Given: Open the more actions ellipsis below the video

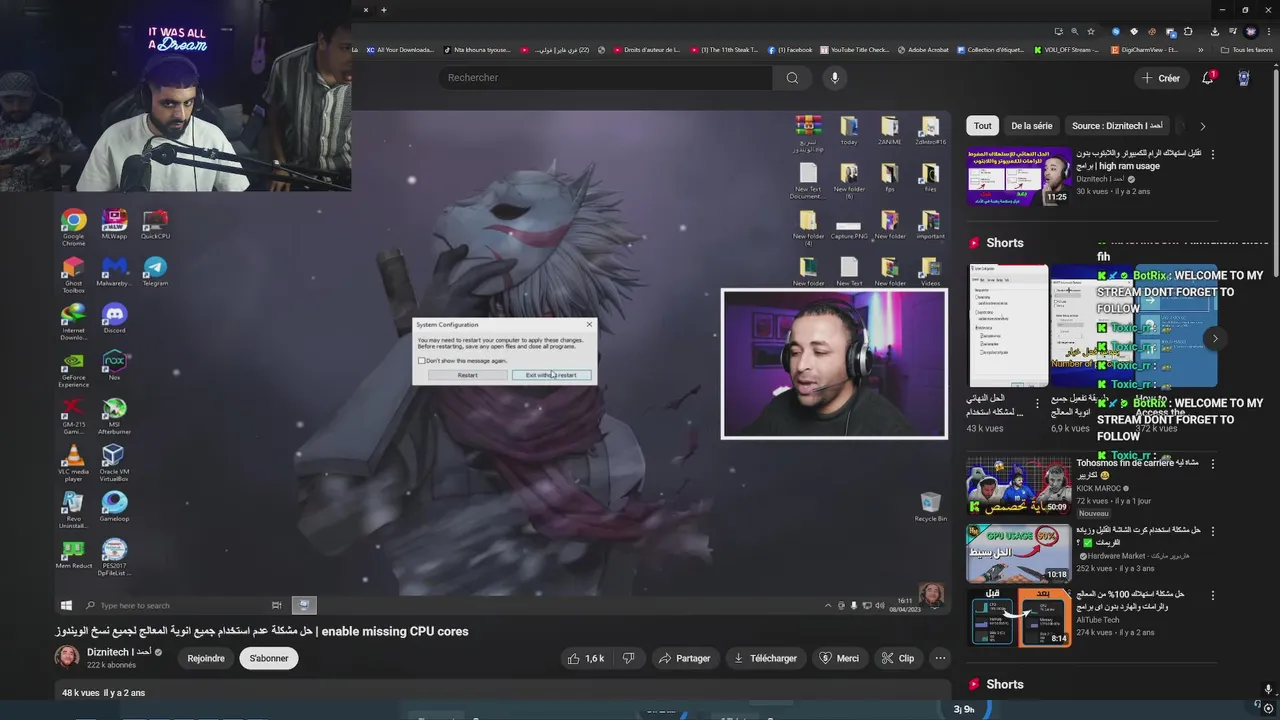Looking at the screenshot, I should click(x=940, y=658).
